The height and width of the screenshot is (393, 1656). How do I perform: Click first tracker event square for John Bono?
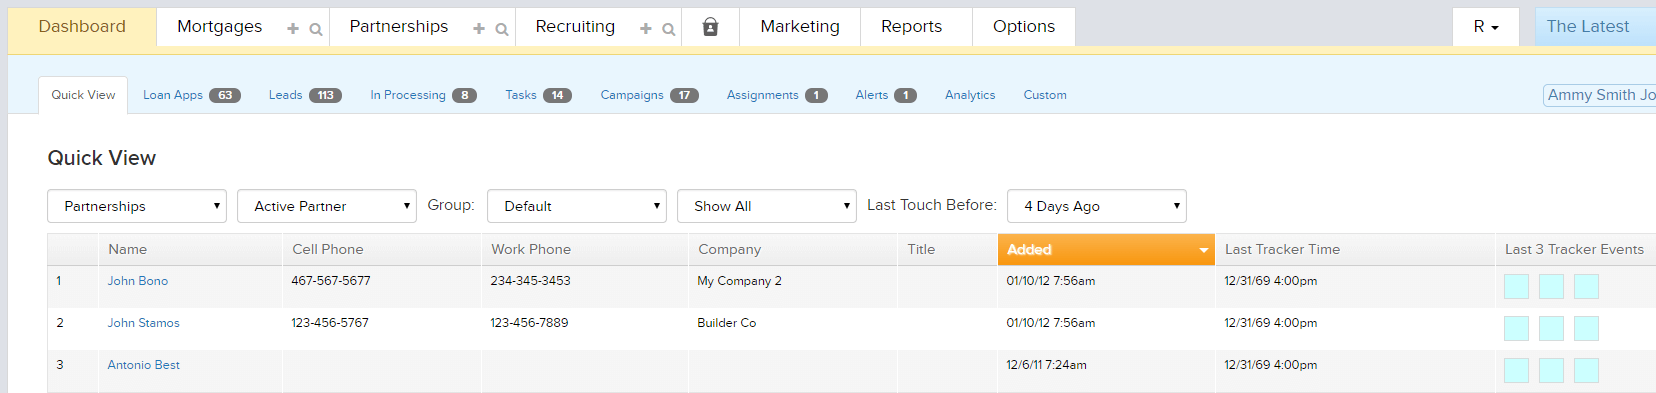click(1517, 286)
